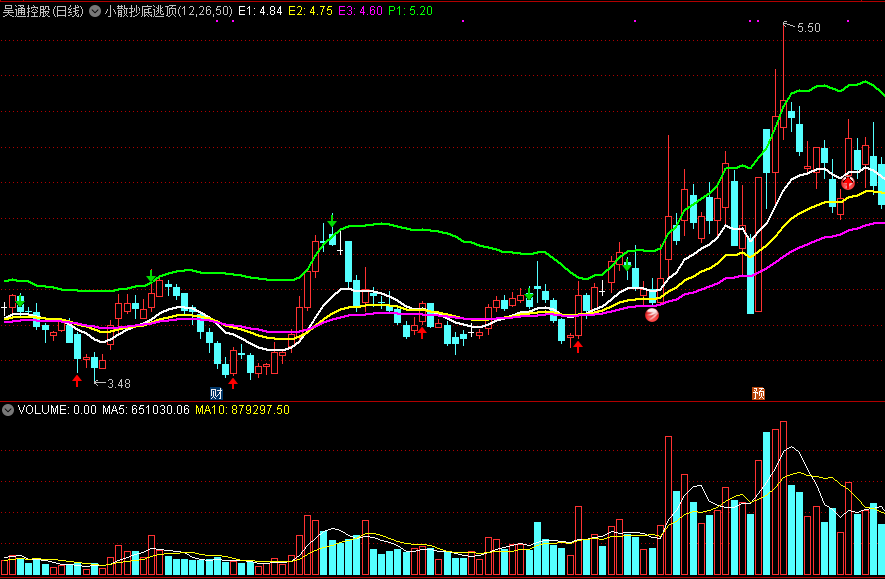Click the red buy arrow beside 3.48 label

77,381
